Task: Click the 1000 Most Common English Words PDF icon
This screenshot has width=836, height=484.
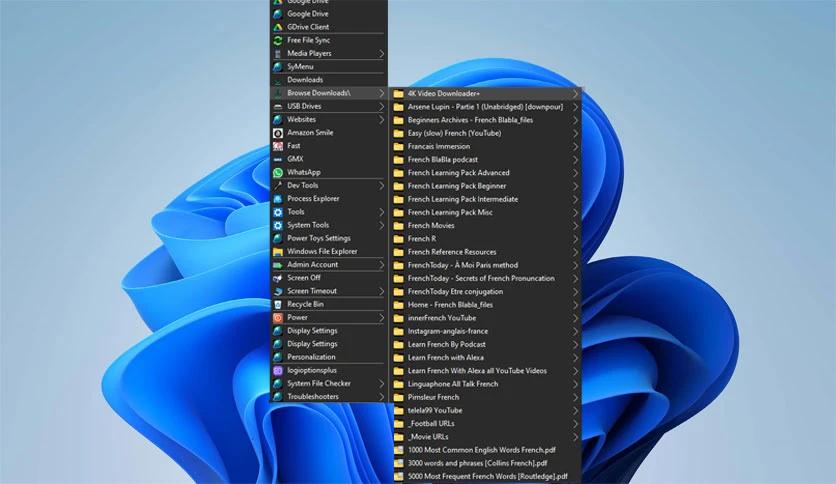Action: [x=398, y=450]
